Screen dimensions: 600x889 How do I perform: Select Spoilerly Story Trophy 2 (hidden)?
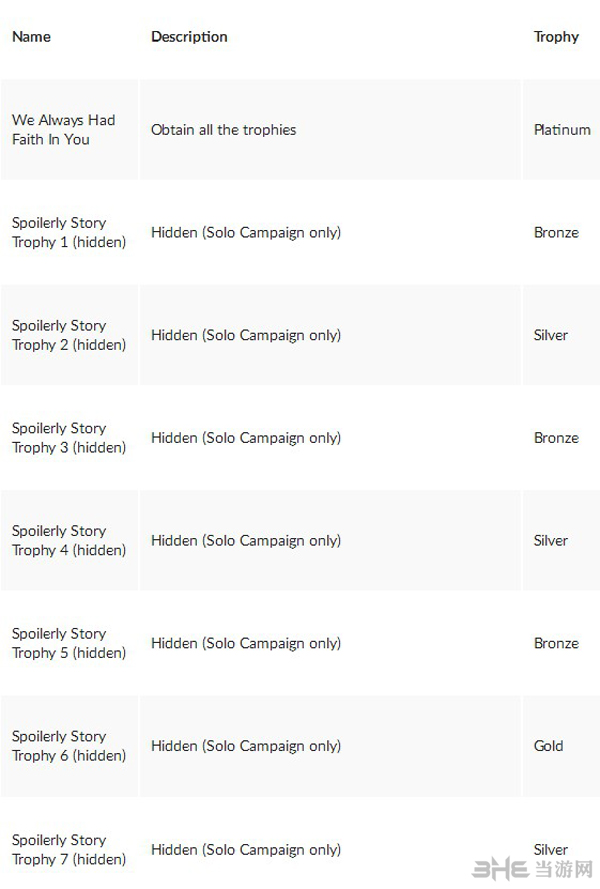(69, 335)
